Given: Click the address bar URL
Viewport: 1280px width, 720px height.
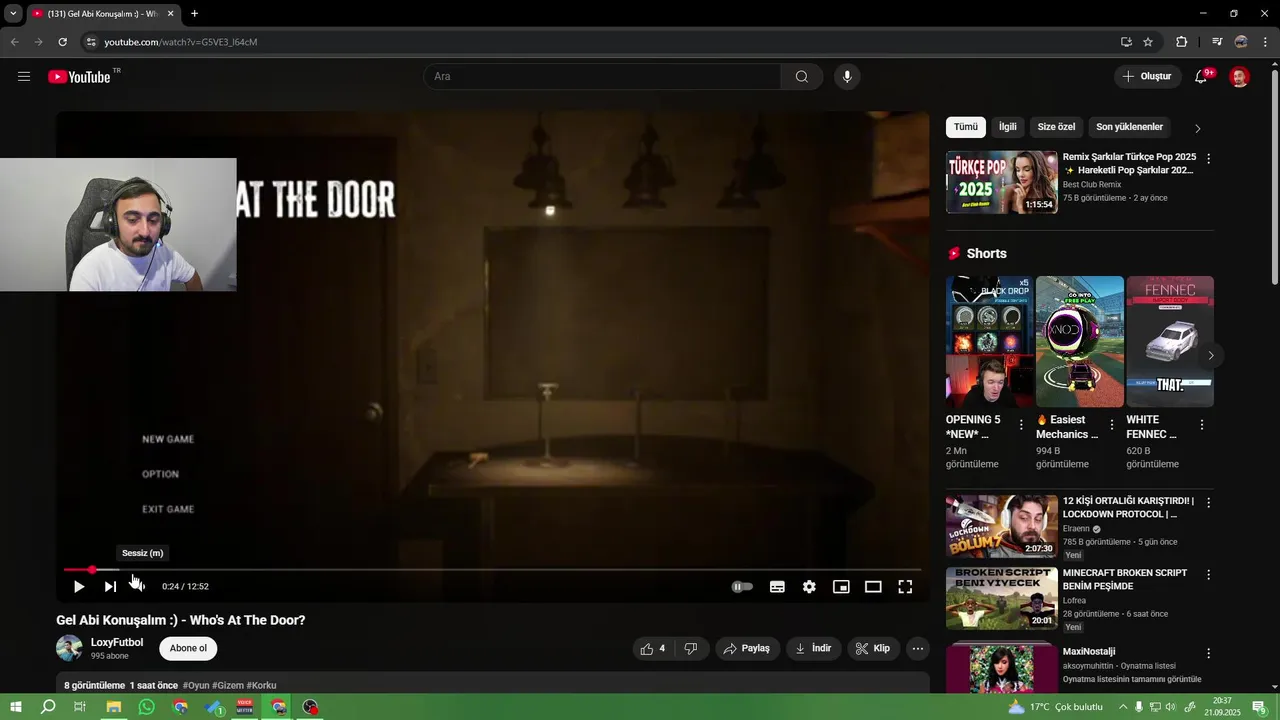Looking at the screenshot, I should pyautogui.click(x=181, y=42).
